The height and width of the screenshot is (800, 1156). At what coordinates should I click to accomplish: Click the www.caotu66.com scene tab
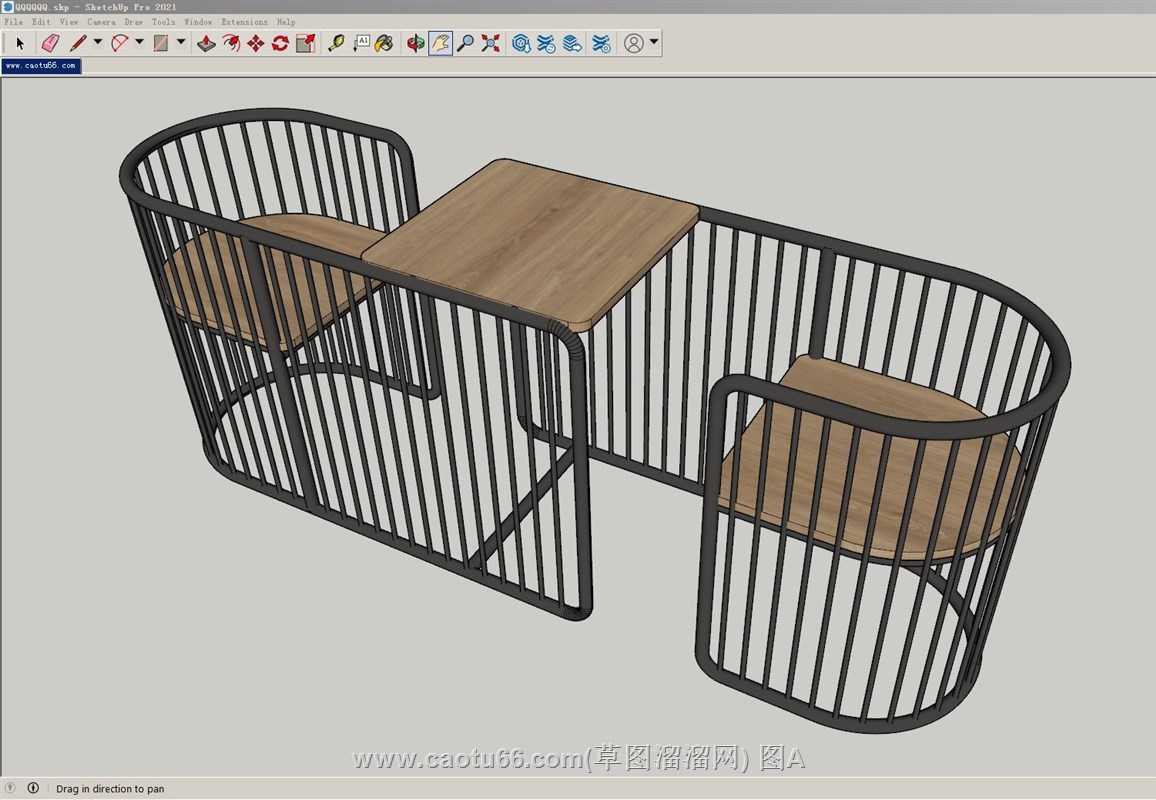41,65
